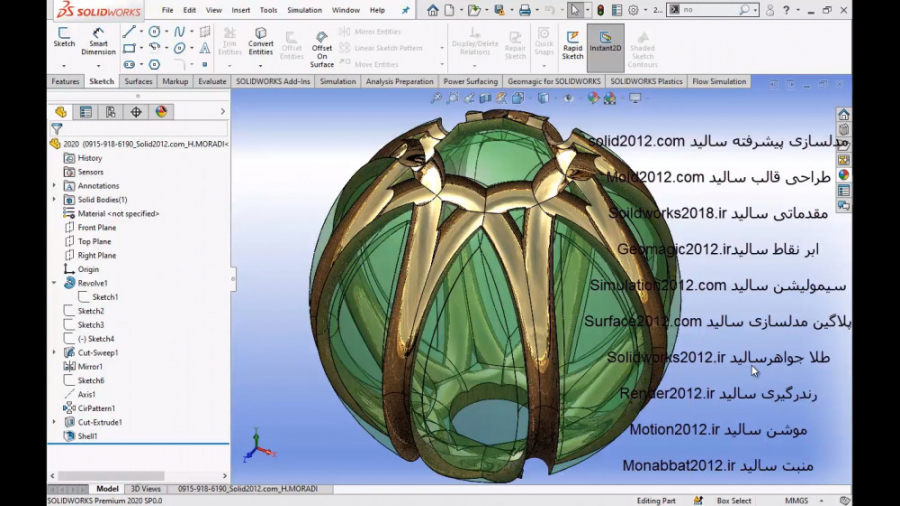Toggle Instant2D mode
This screenshot has height=506, width=900.
point(605,47)
